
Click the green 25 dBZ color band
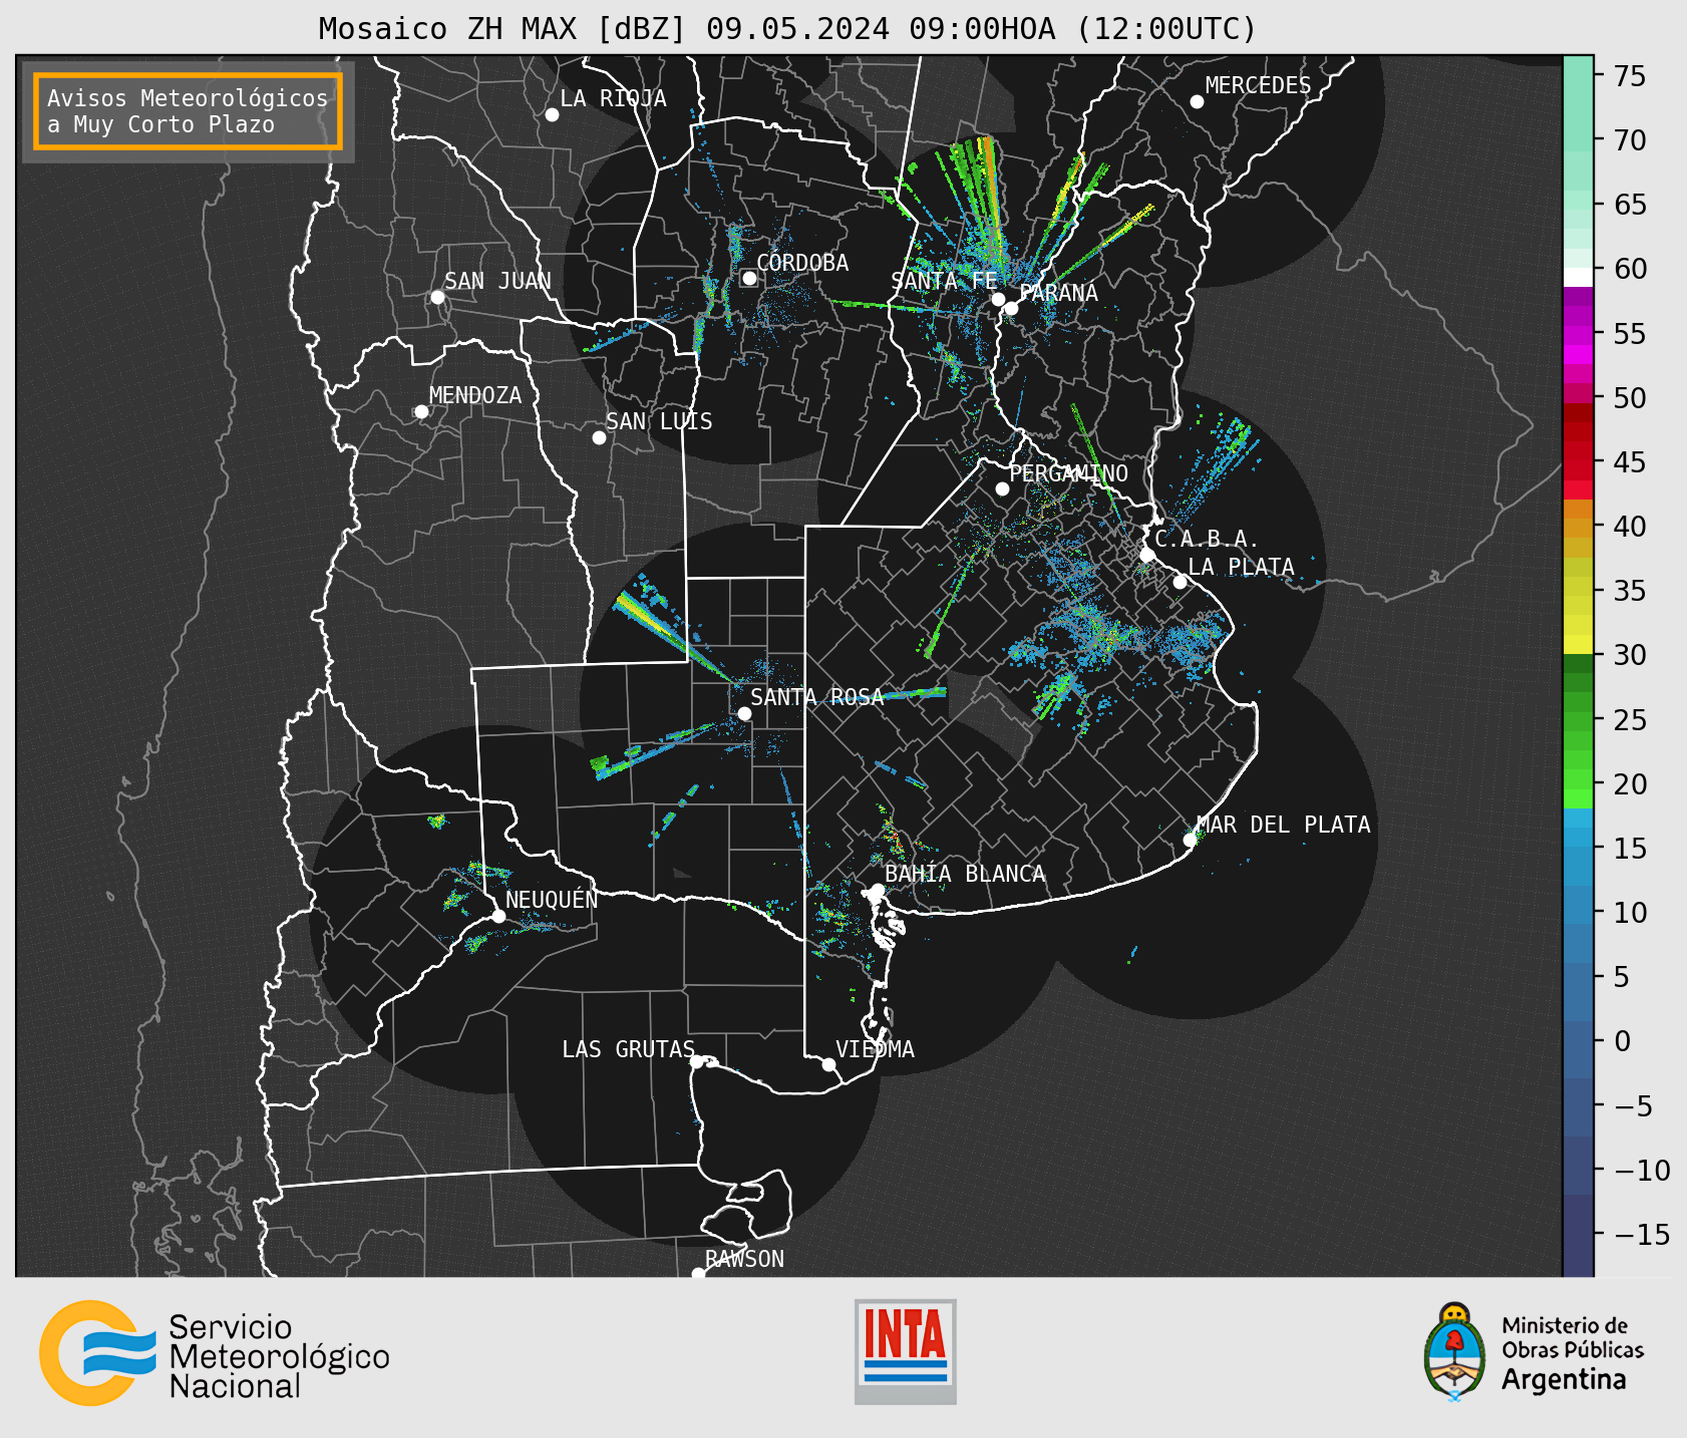[1578, 719]
